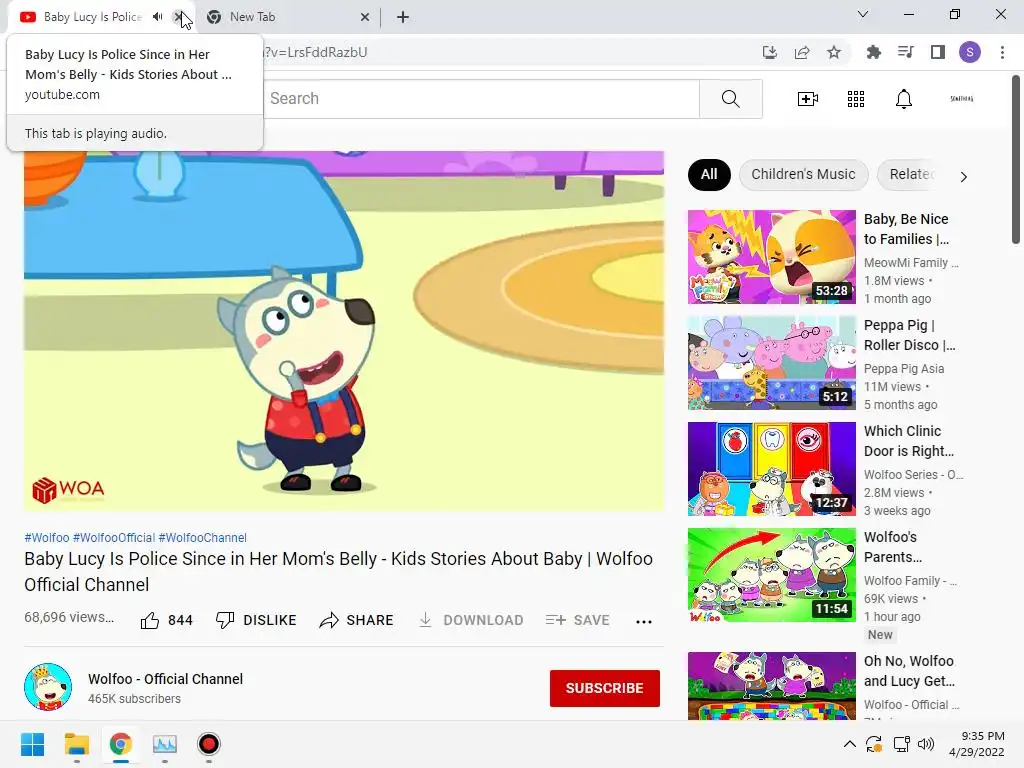Image resolution: width=1024 pixels, height=768 pixels.
Task: Click the Chrome taskbar icon
Action: pyautogui.click(x=120, y=744)
